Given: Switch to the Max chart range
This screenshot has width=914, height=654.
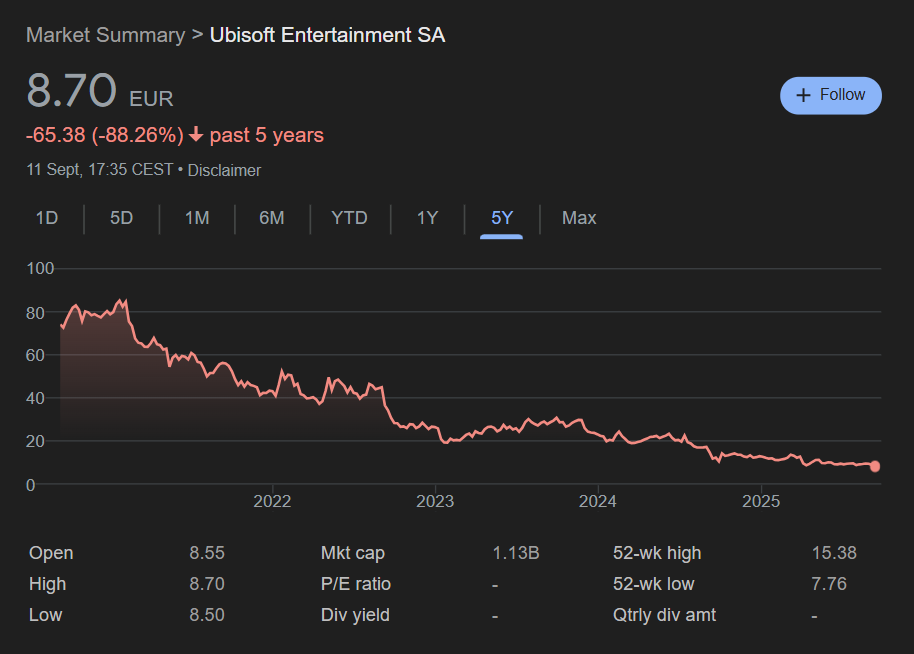Looking at the screenshot, I should 579,218.
